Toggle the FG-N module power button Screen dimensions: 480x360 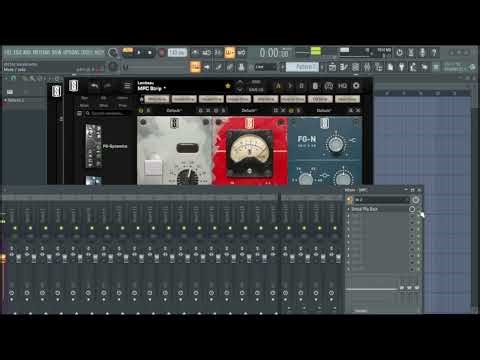point(291,110)
